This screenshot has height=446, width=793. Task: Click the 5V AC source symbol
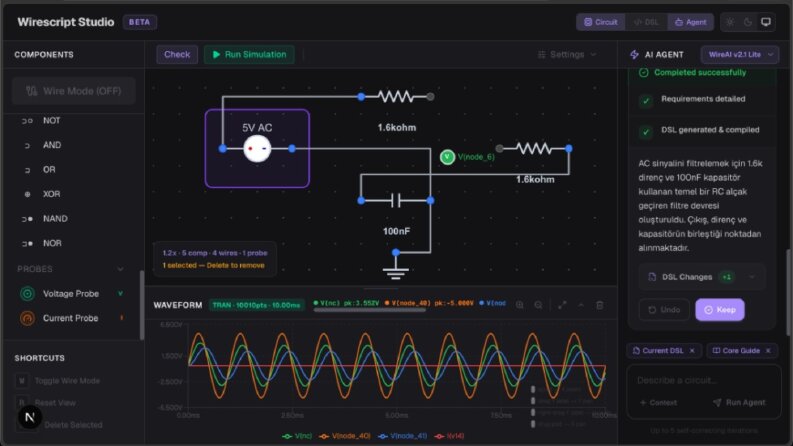coord(257,149)
